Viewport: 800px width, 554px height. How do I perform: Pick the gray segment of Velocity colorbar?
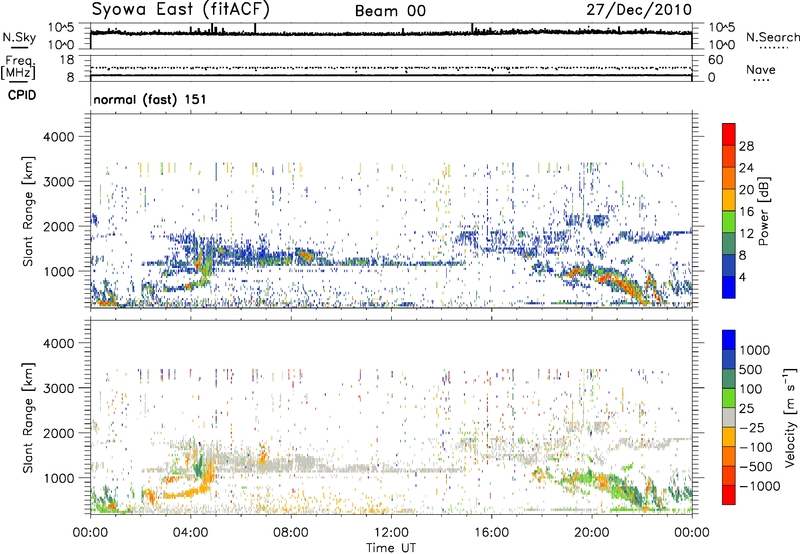click(729, 417)
